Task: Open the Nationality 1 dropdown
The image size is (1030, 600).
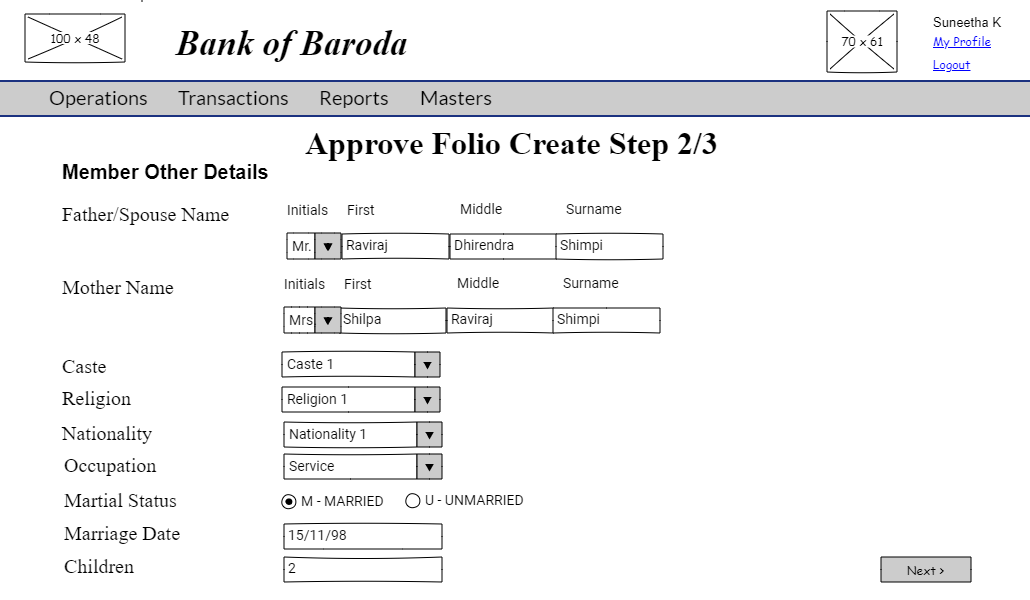Action: (429, 434)
